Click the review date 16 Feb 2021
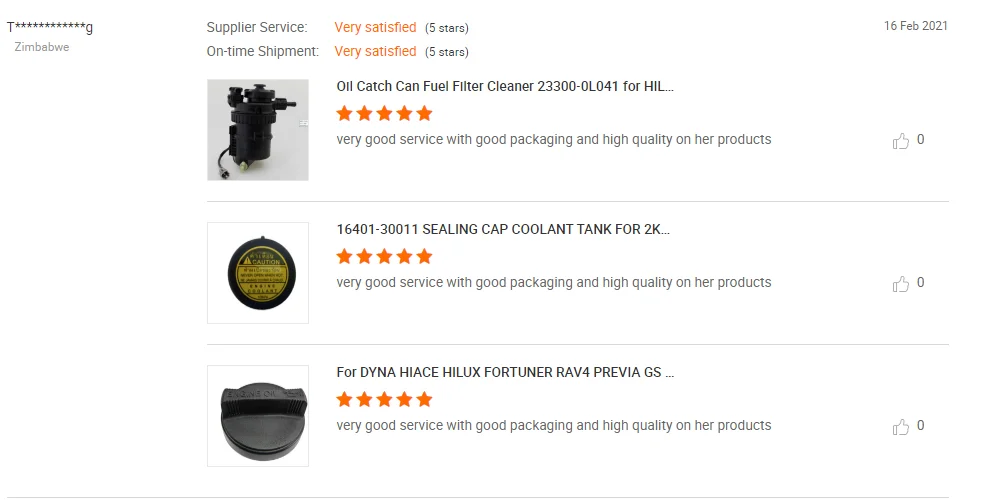This screenshot has width=992, height=503. 915,26
